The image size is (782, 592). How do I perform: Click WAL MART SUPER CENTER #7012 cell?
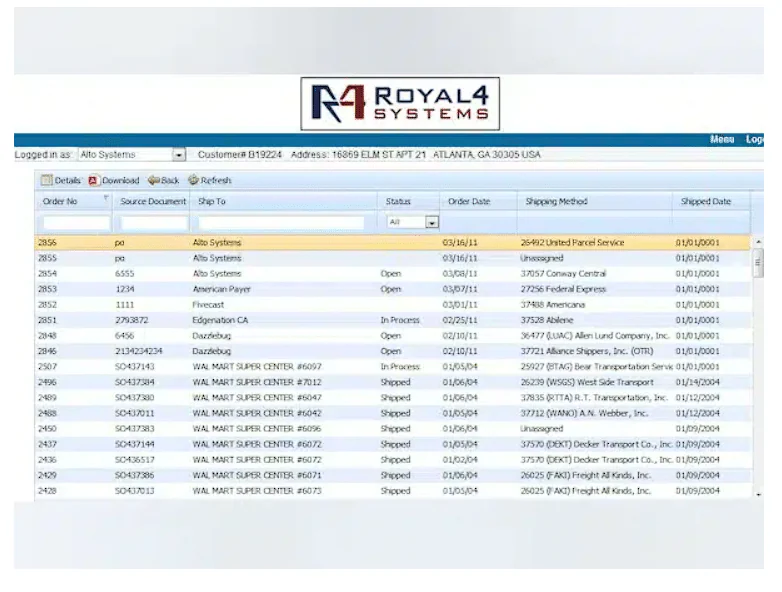tap(257, 382)
